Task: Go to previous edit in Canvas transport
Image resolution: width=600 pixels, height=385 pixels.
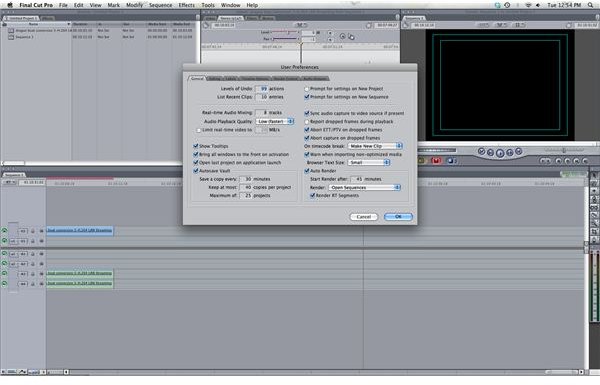Action: [481, 152]
